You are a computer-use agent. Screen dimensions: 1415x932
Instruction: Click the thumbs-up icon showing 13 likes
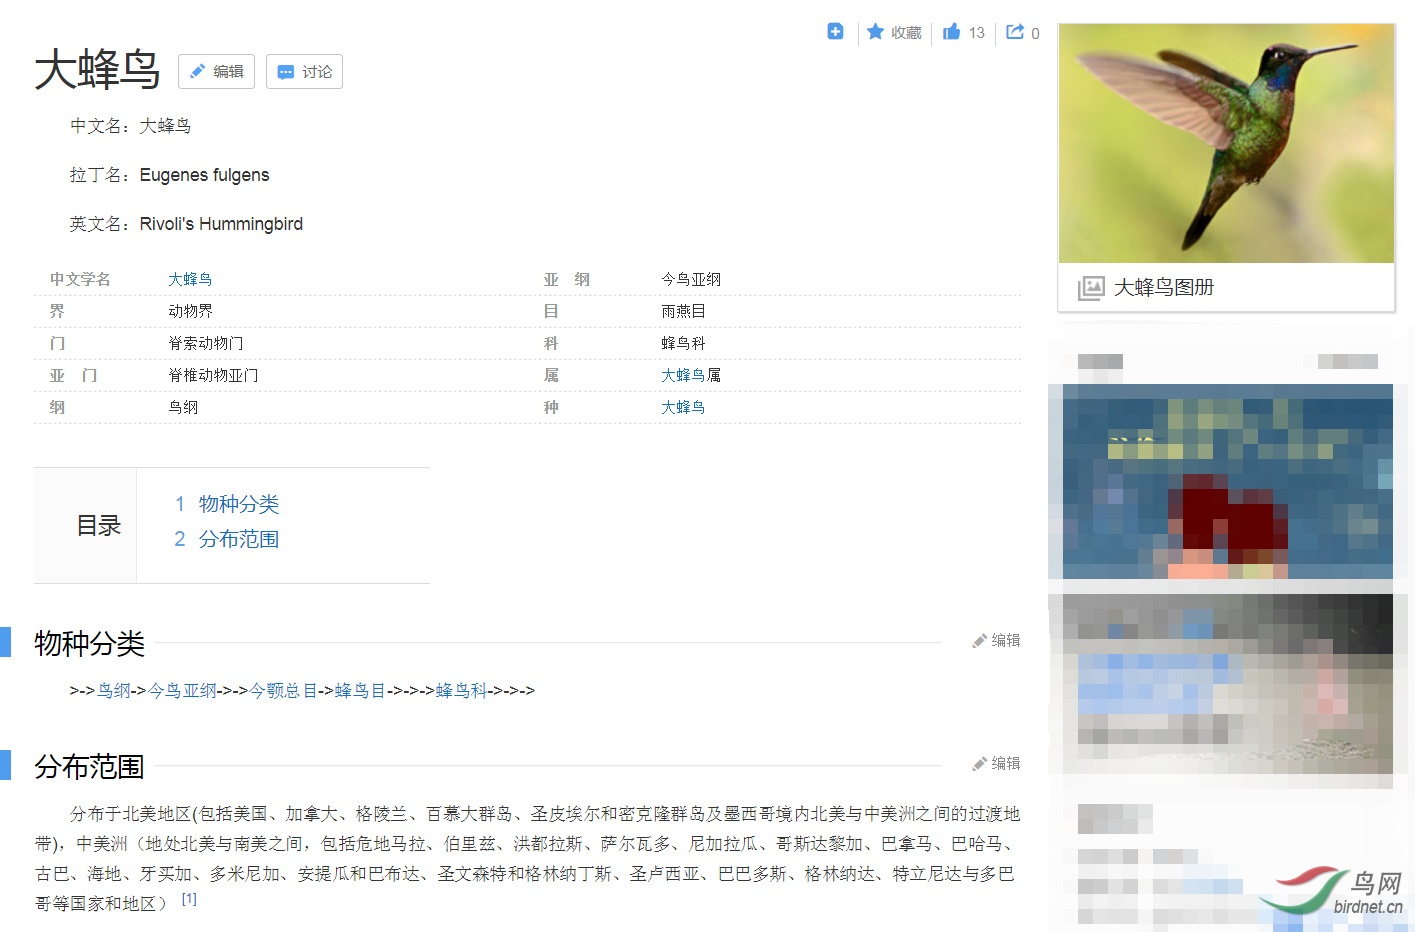click(951, 31)
